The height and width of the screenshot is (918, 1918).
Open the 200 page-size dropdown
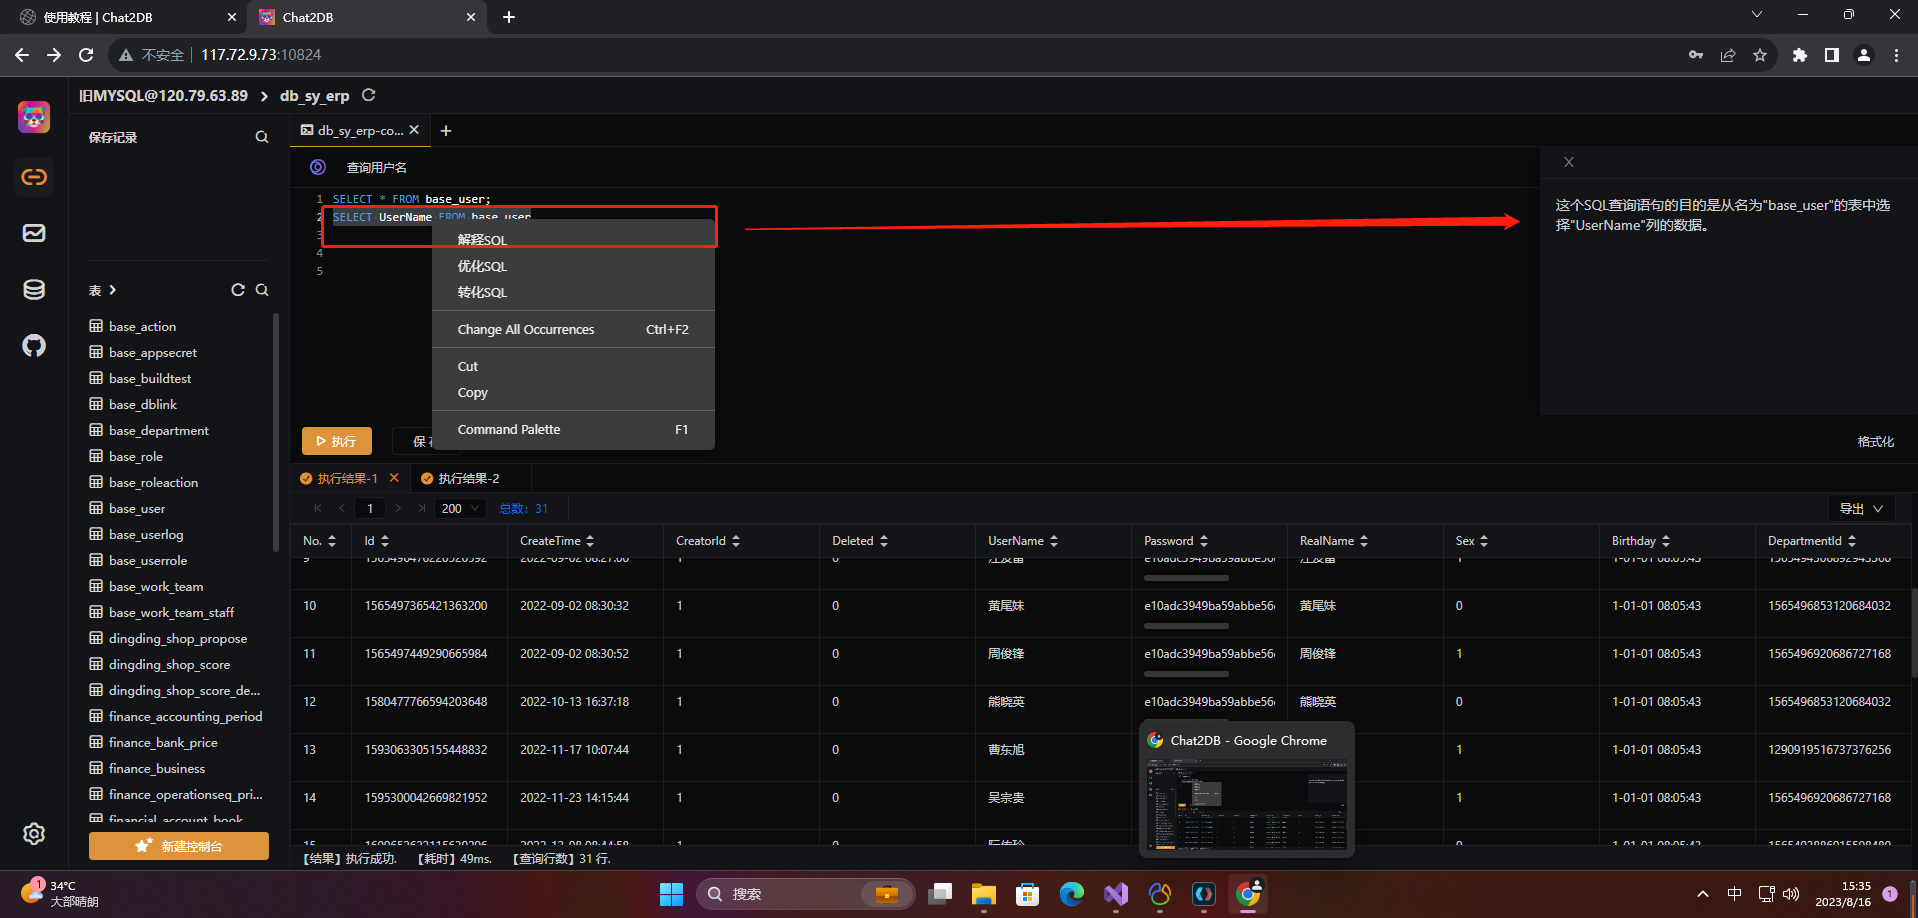[461, 508]
